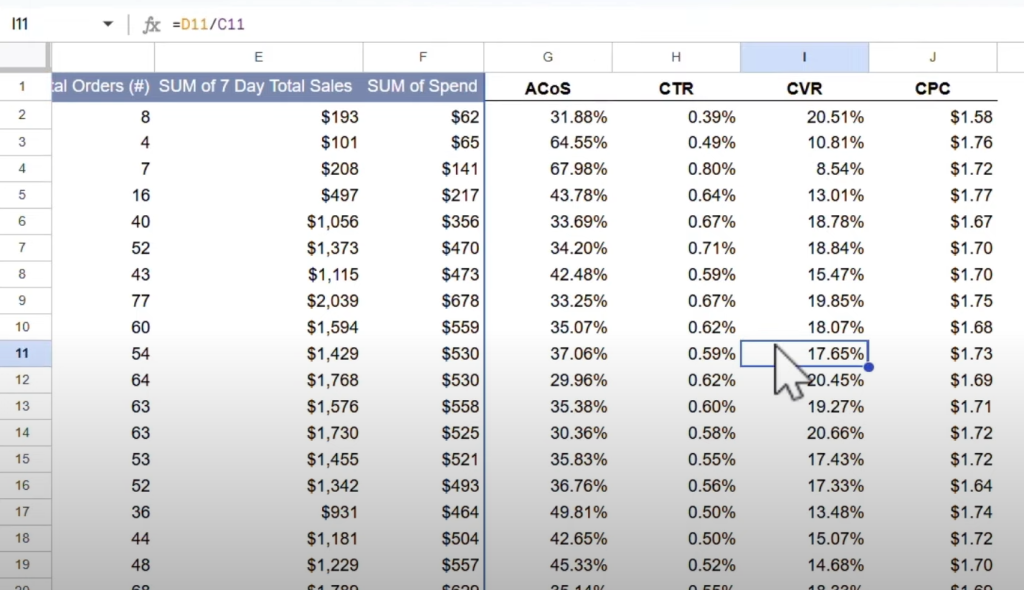Open the name box dropdown arrow
This screenshot has height=590, width=1024.
pyautogui.click(x=108, y=25)
